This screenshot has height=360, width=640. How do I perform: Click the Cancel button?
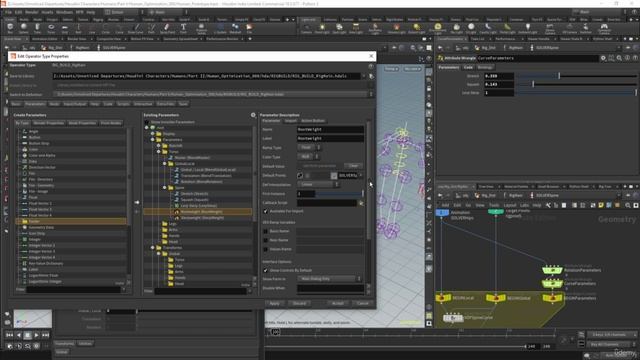(x=362, y=303)
